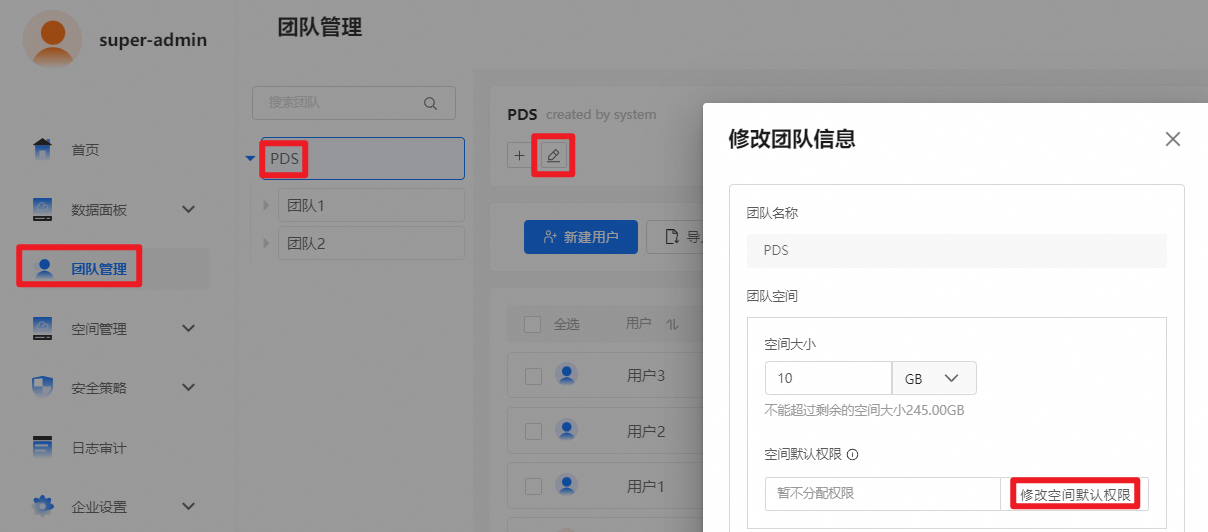The height and width of the screenshot is (532, 1208).
Task: Click the 首页 home icon
Action: pyautogui.click(x=42, y=149)
